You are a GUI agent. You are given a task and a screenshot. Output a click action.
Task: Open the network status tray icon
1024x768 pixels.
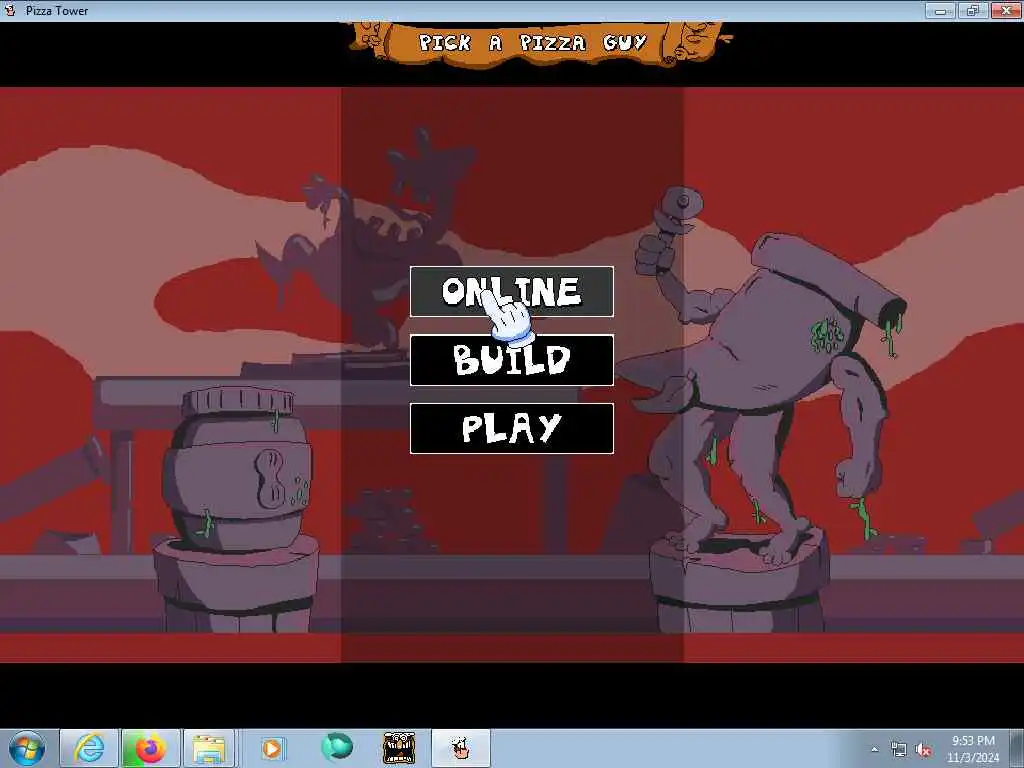899,750
